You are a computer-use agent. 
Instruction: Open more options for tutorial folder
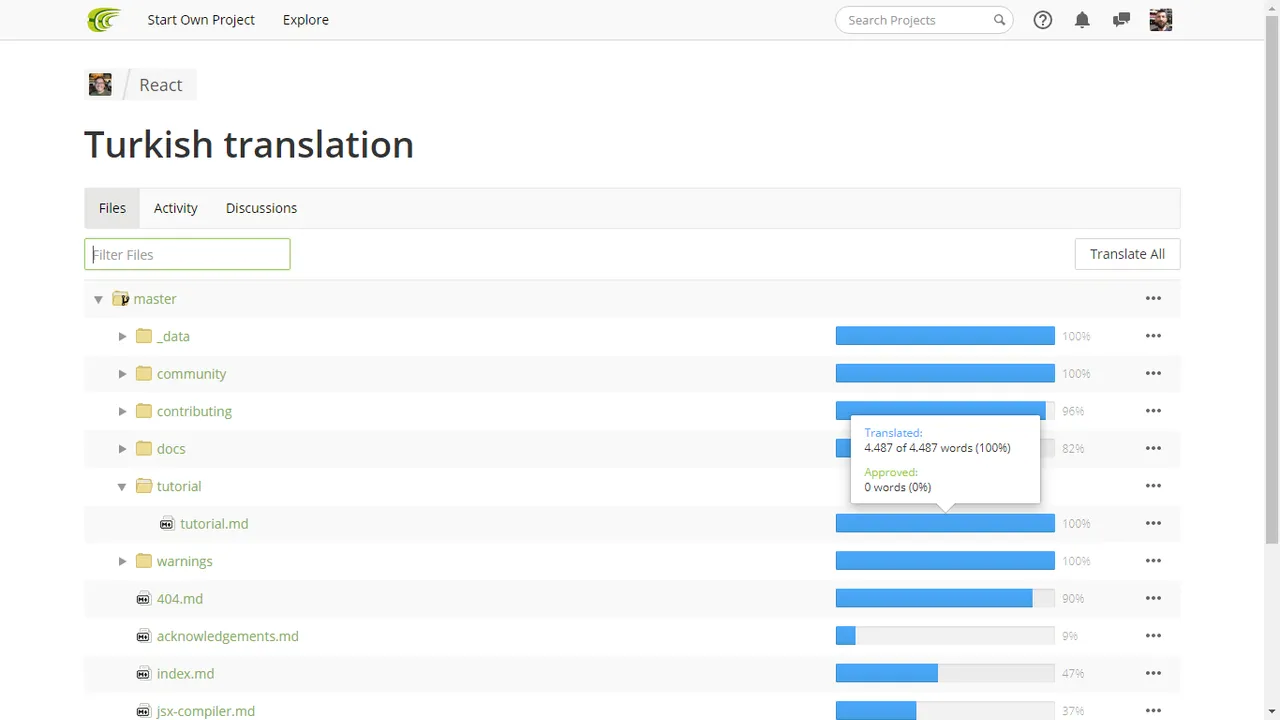(1153, 486)
